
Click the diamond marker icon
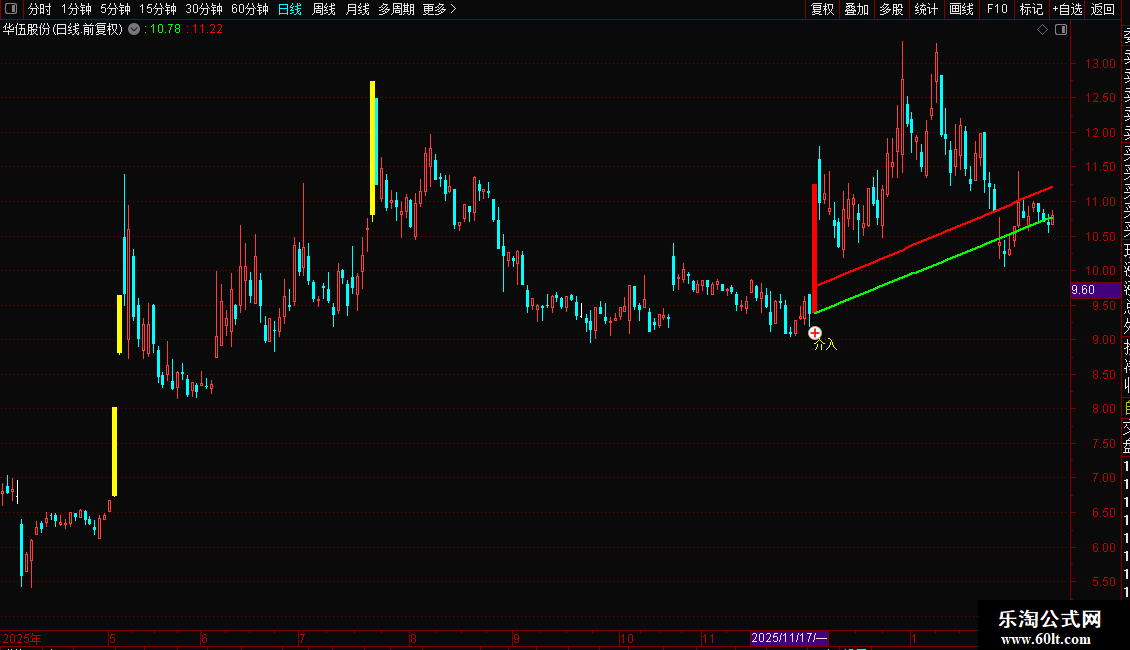pyautogui.click(x=1042, y=30)
